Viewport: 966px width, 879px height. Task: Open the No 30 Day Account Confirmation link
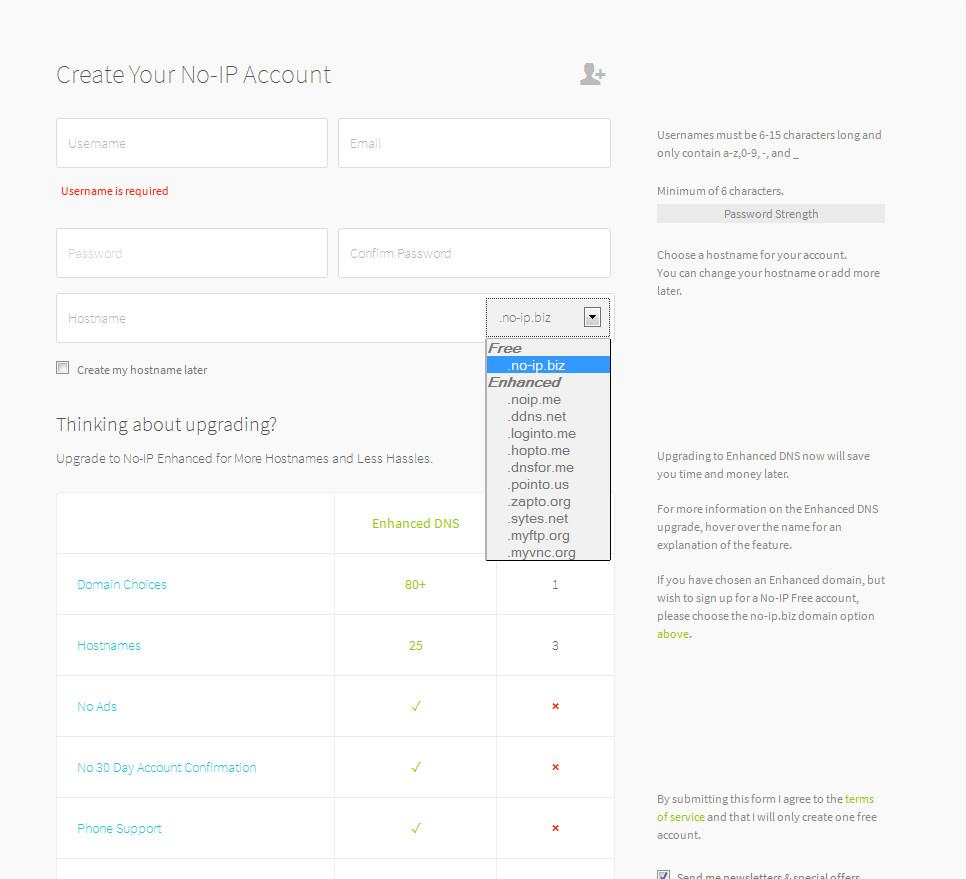(166, 767)
